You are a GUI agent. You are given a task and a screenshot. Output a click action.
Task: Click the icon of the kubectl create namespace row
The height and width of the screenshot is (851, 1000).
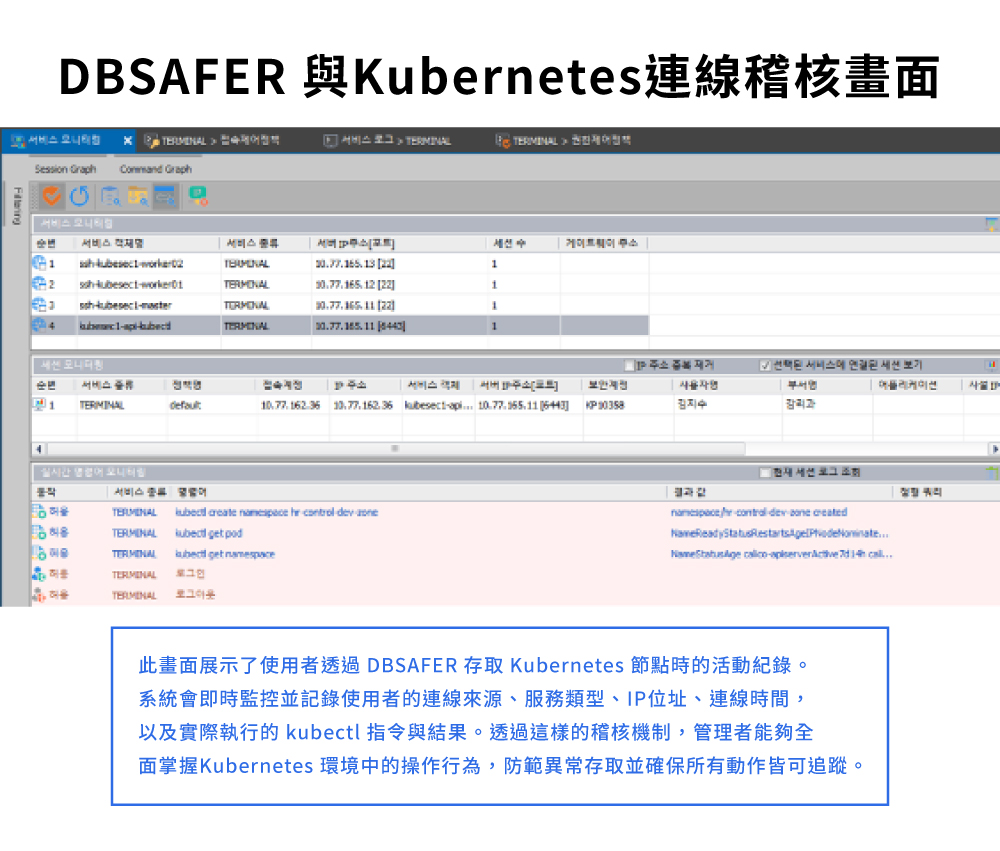[x=39, y=512]
